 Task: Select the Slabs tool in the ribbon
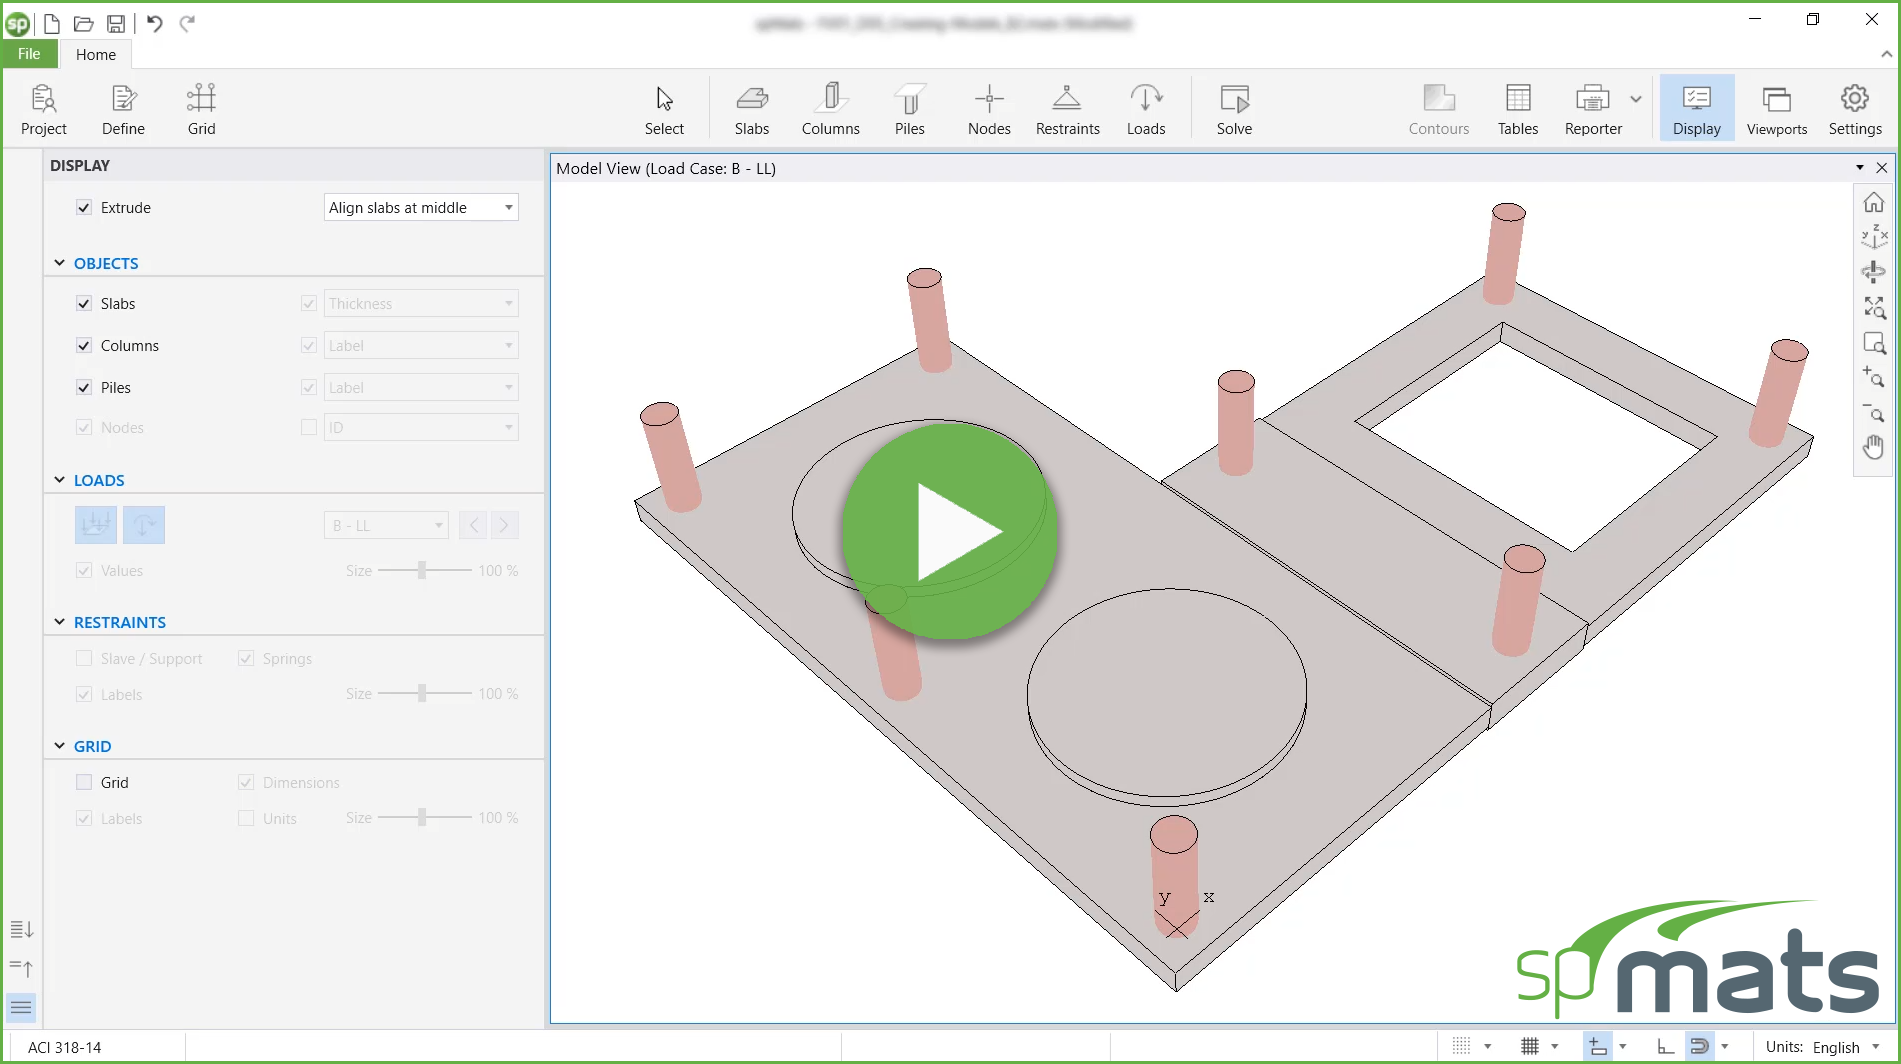(751, 109)
